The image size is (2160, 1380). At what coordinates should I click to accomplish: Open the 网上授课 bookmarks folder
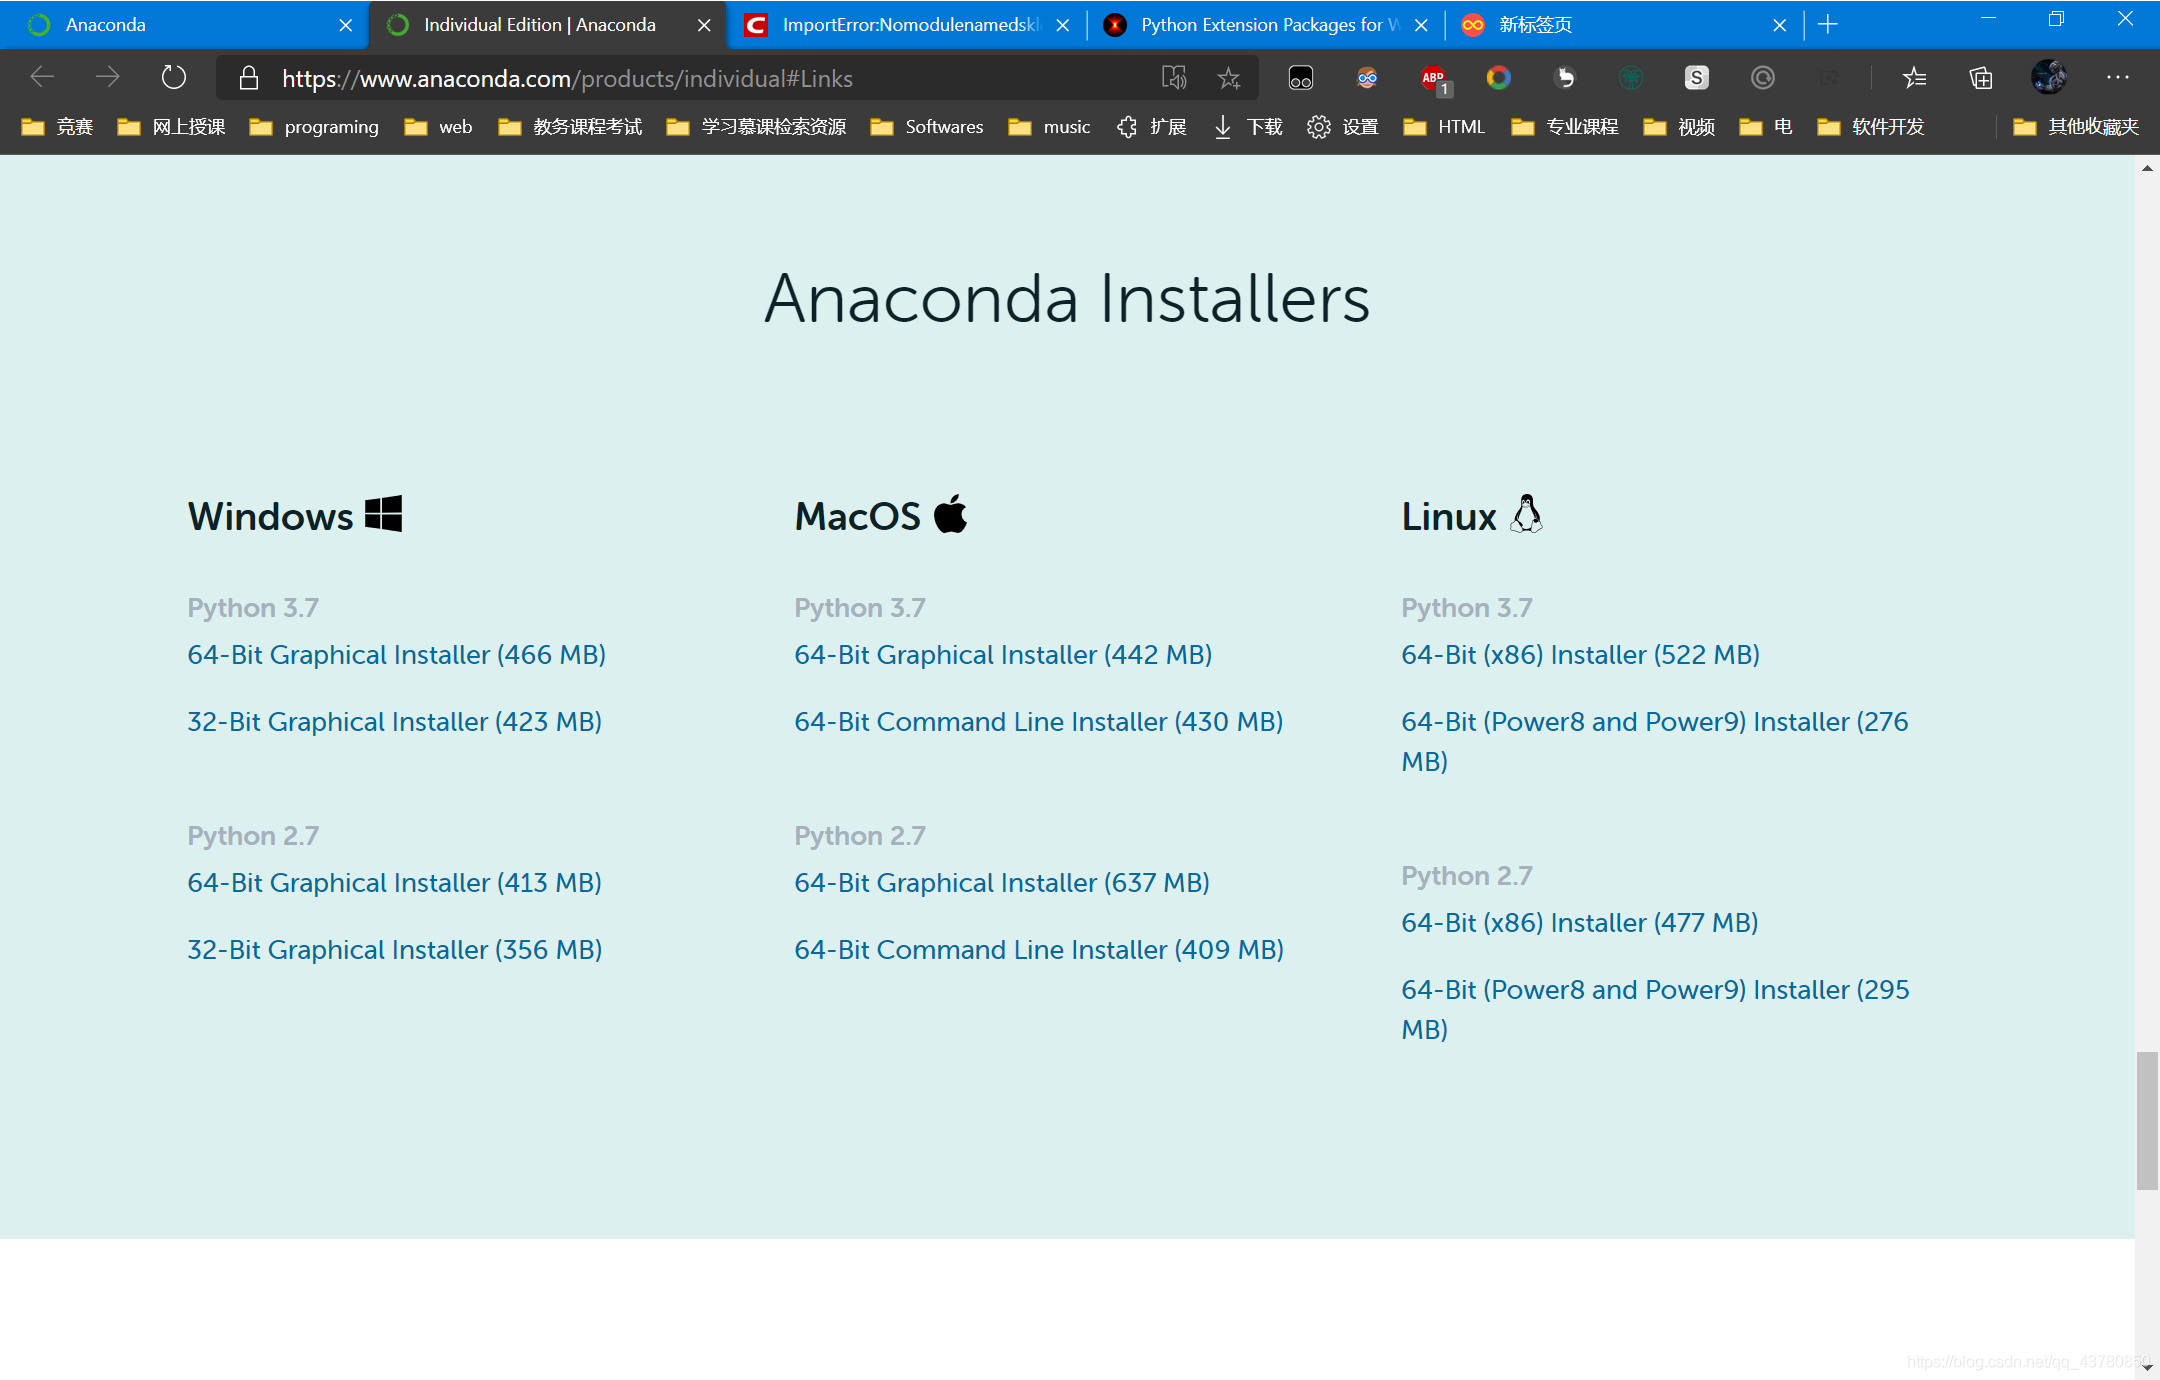click(171, 127)
